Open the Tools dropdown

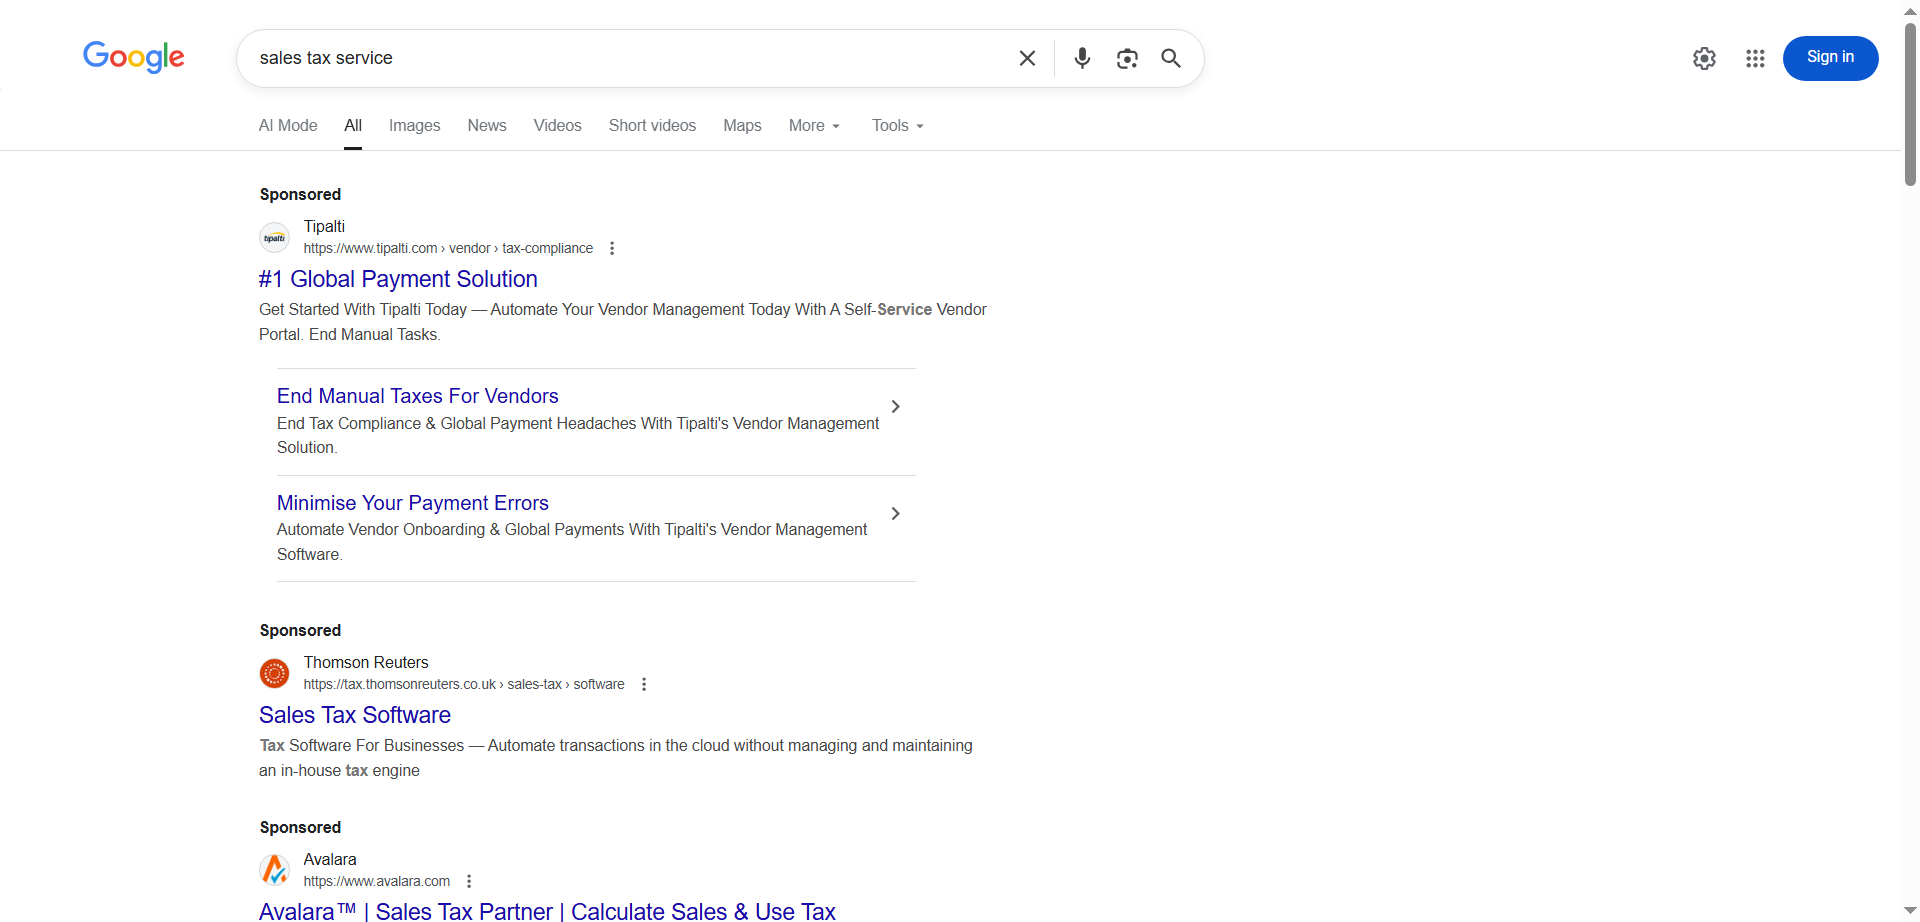(897, 125)
